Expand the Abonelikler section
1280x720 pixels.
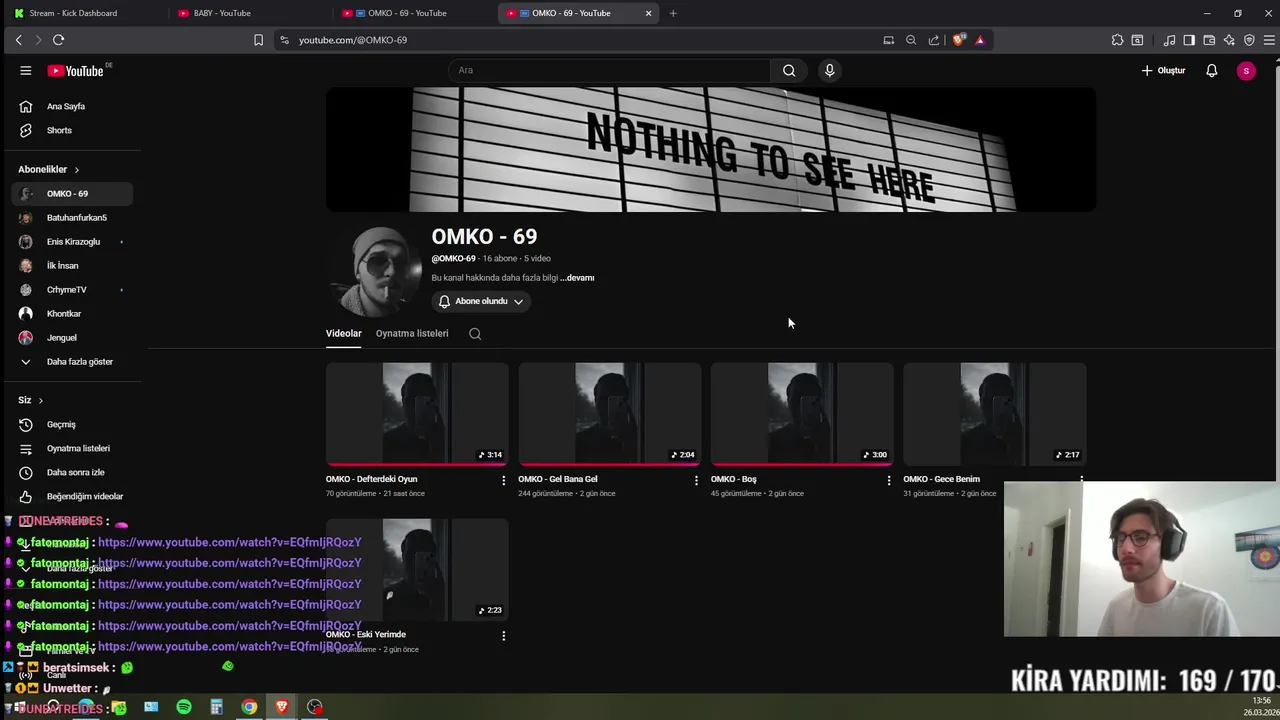tap(48, 169)
